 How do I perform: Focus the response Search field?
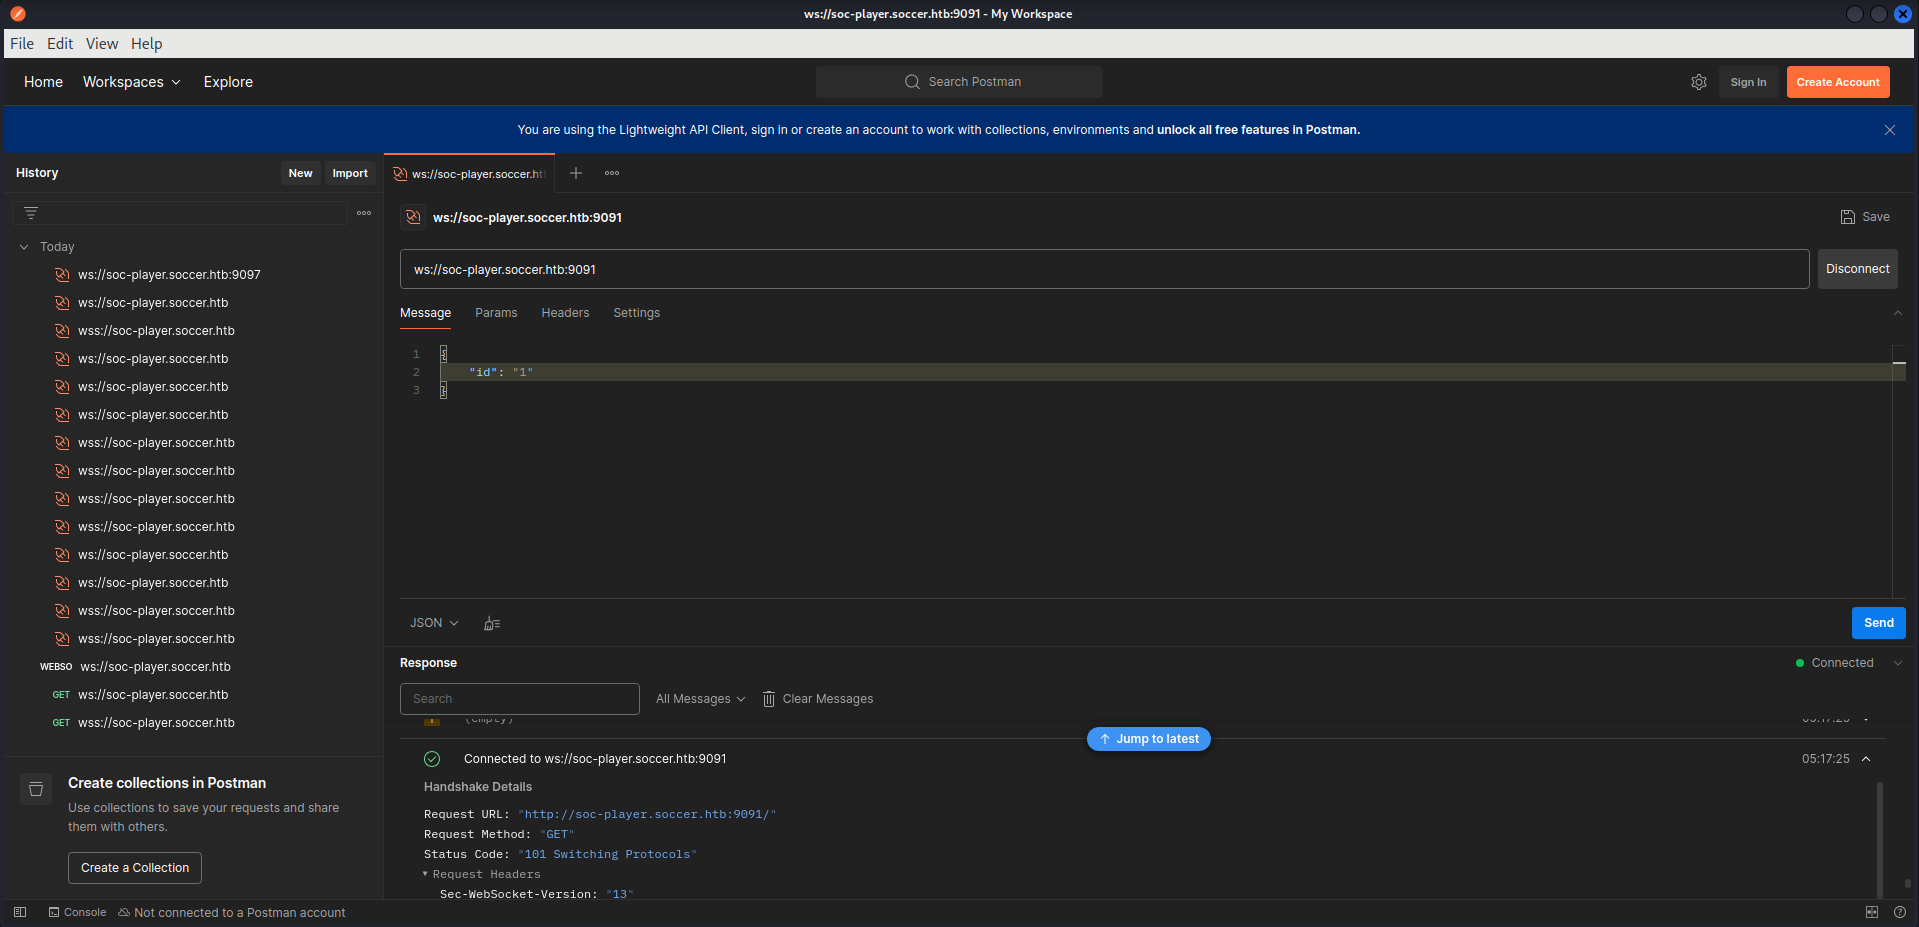coord(519,699)
